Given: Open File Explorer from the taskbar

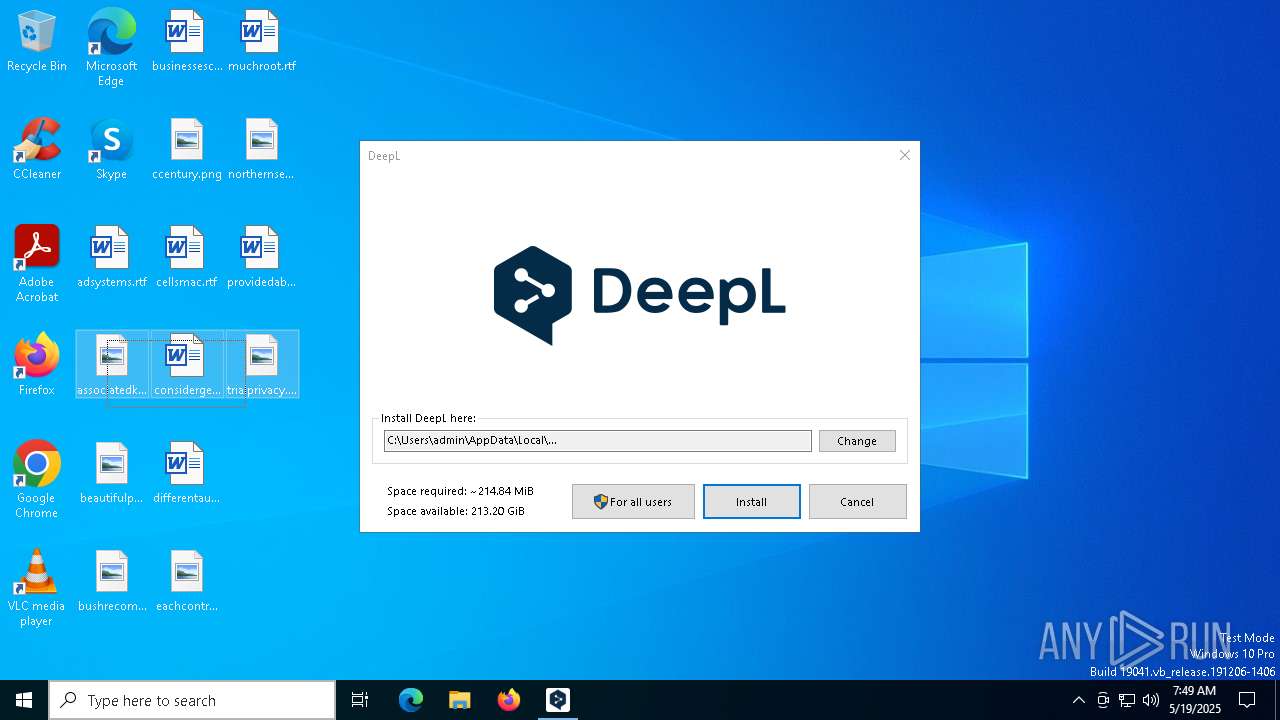Looking at the screenshot, I should pos(459,700).
